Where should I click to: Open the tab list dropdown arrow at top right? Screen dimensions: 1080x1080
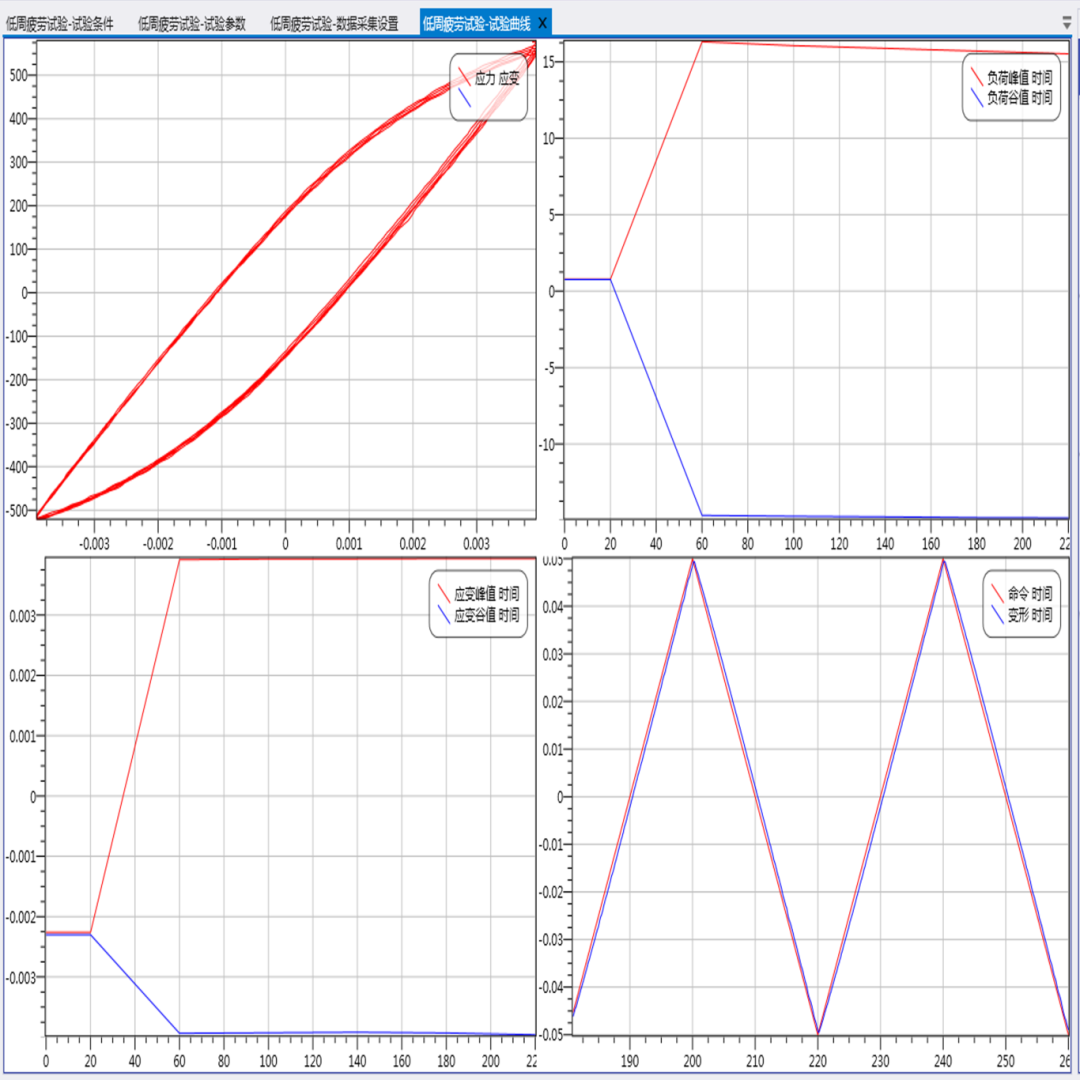click(x=1067, y=24)
